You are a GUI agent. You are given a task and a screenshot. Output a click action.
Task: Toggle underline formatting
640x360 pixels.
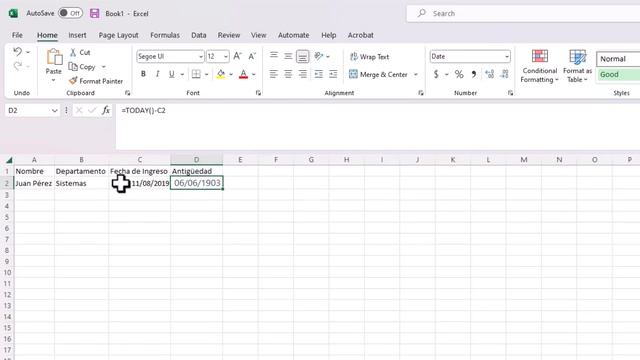point(171,74)
